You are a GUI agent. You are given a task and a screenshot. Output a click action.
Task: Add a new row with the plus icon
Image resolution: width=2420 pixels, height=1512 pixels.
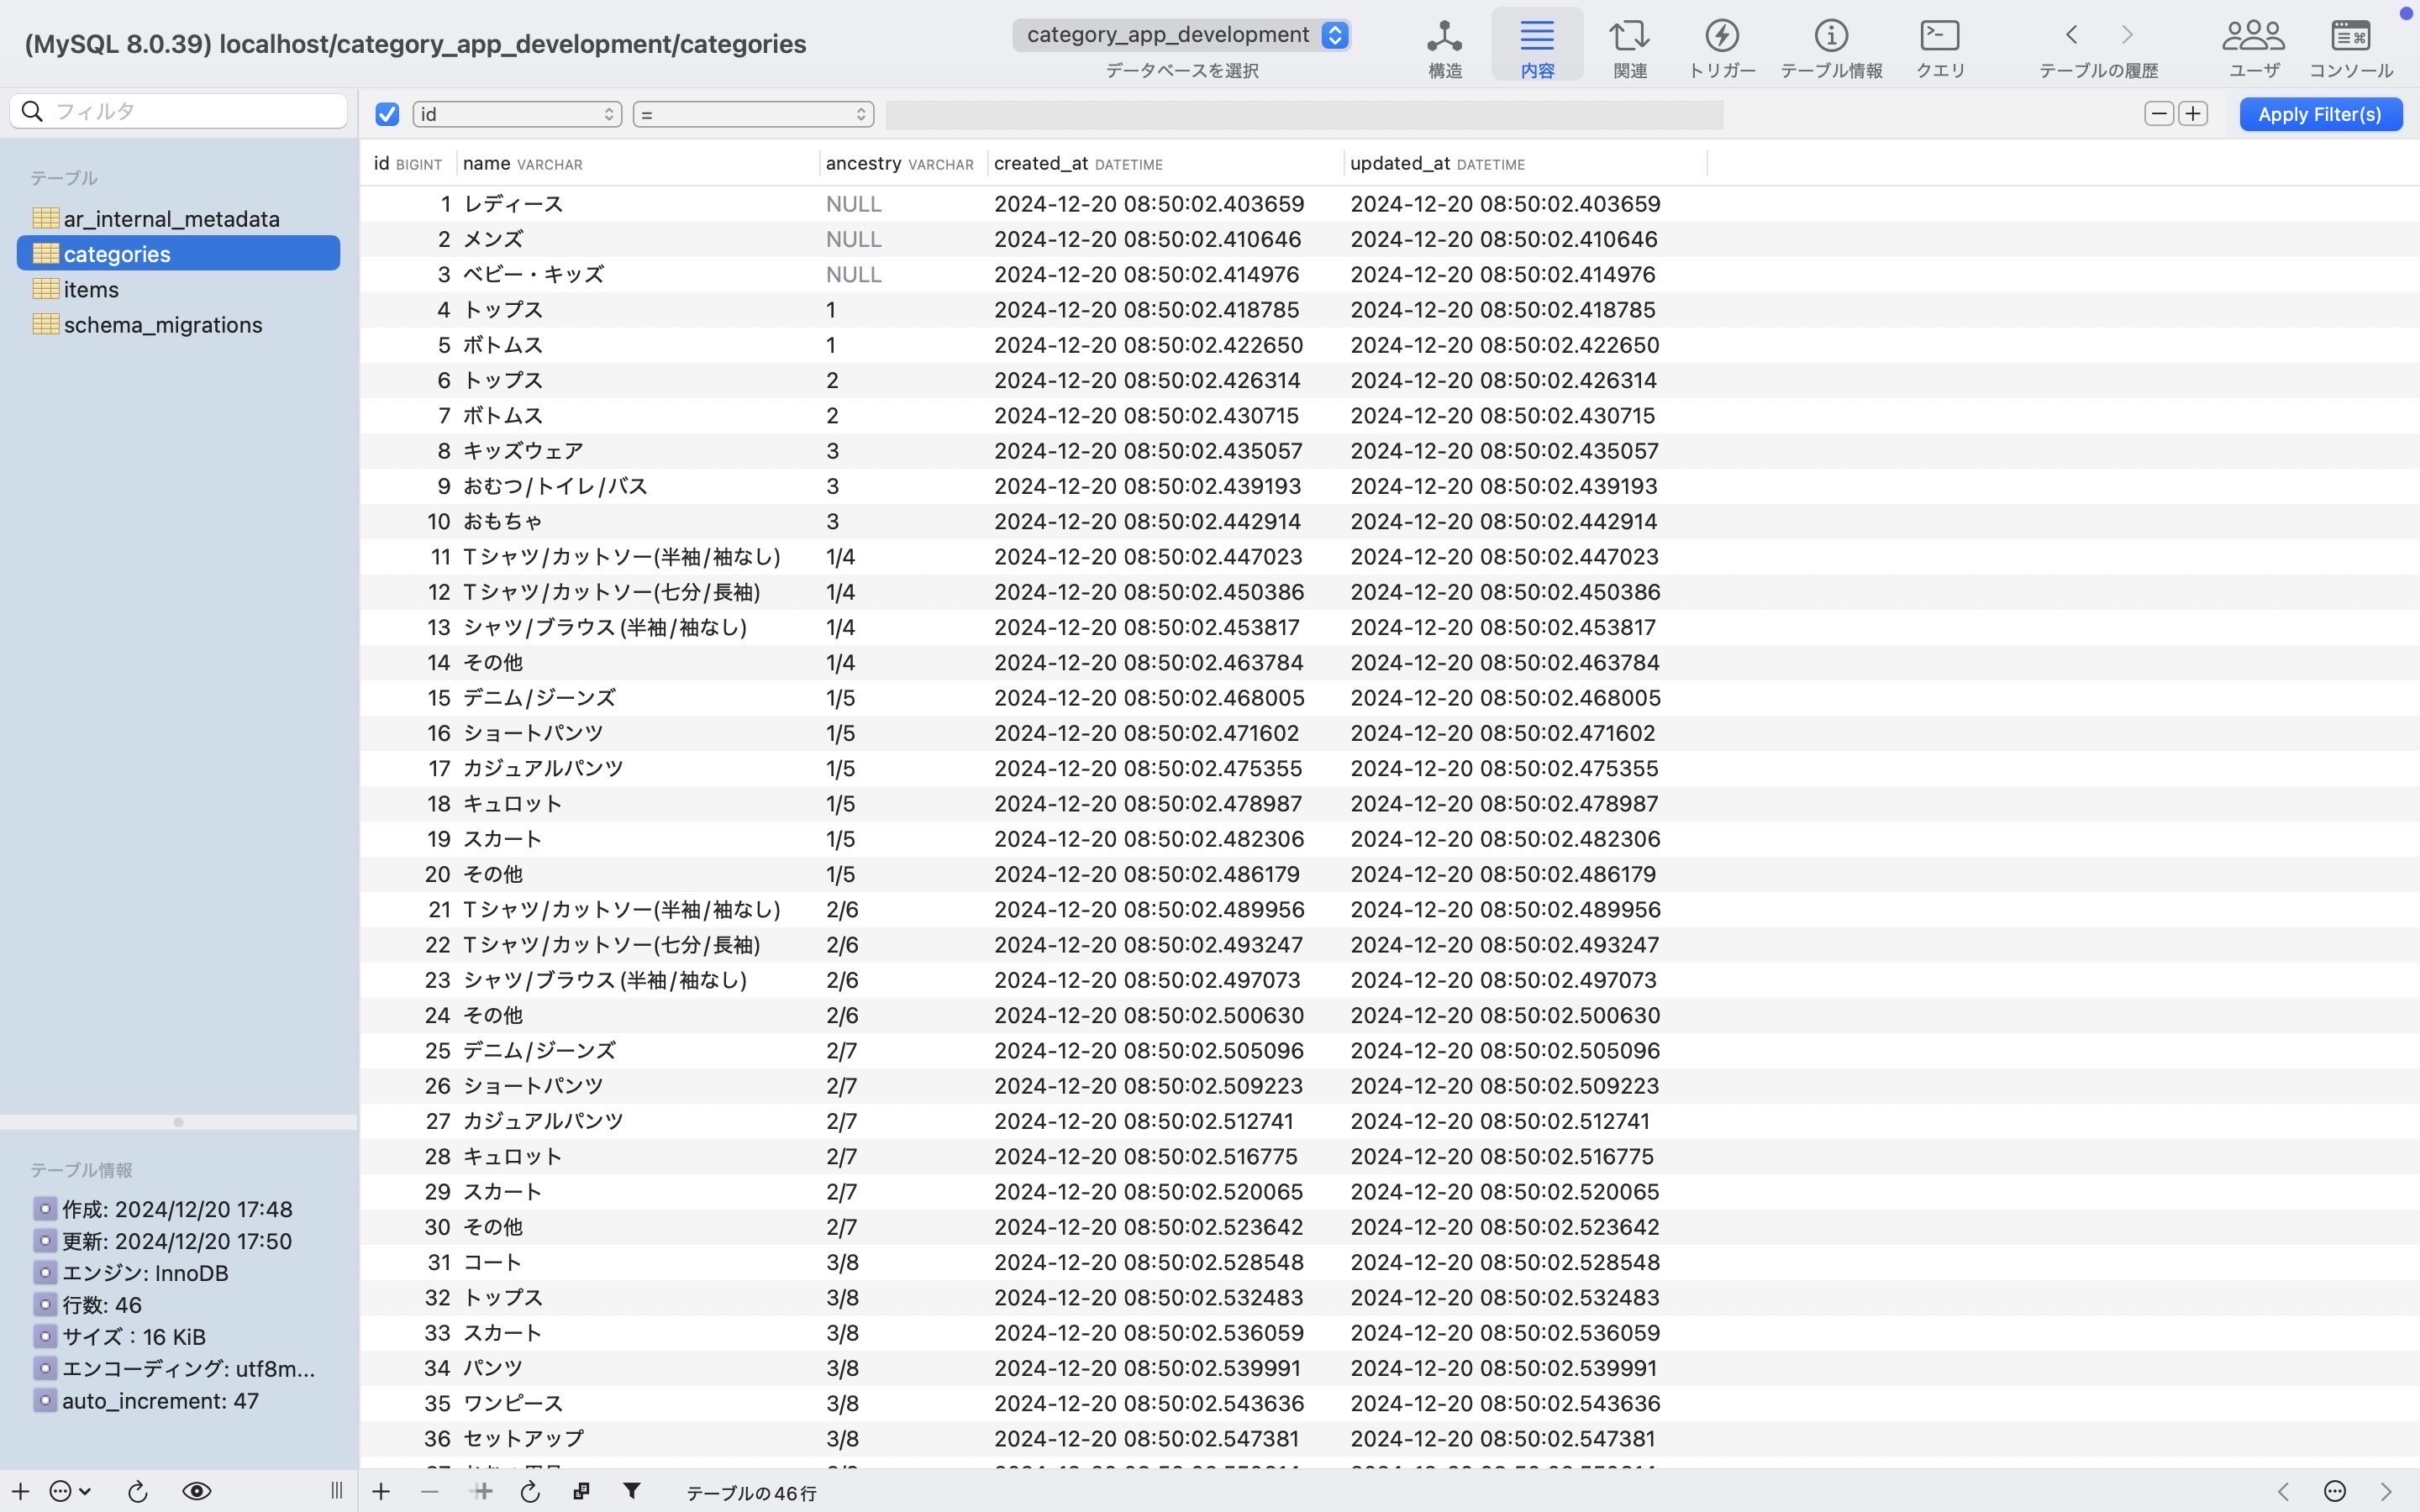381,1491
